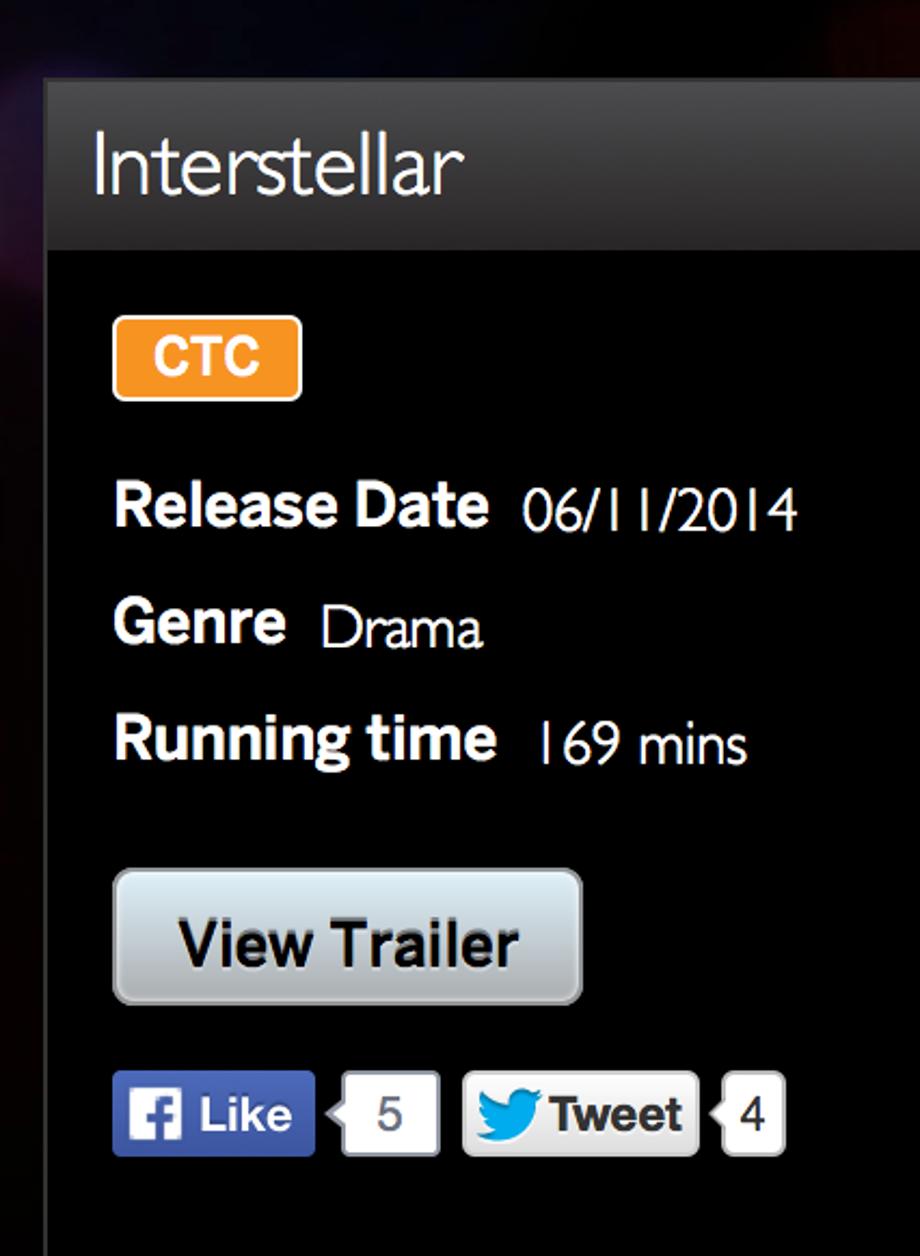Viewport: 920px width, 1256px height.
Task: Click the word mins after 169
Action: [692, 746]
